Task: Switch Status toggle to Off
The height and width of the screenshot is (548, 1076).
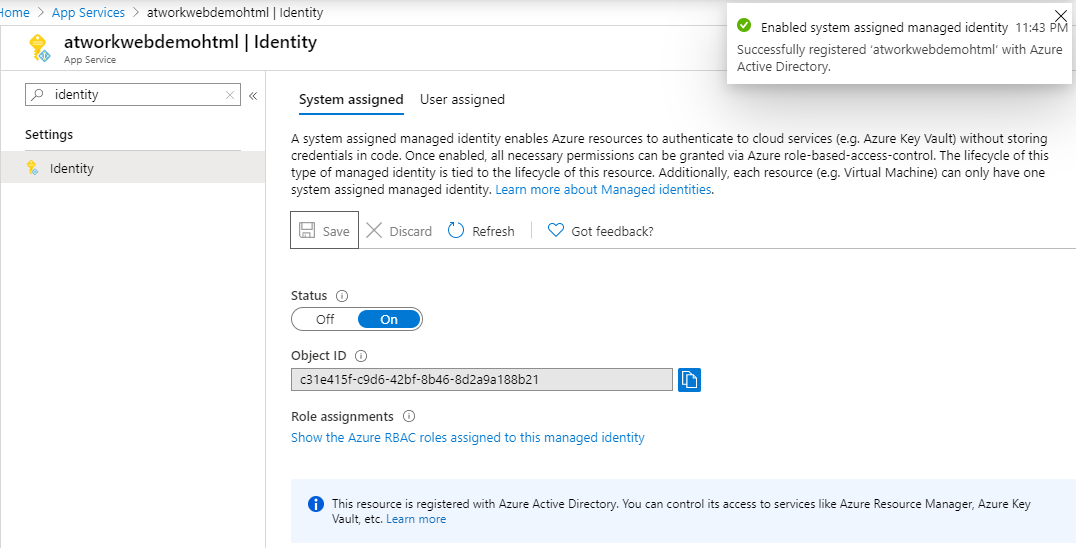Action: (325, 319)
